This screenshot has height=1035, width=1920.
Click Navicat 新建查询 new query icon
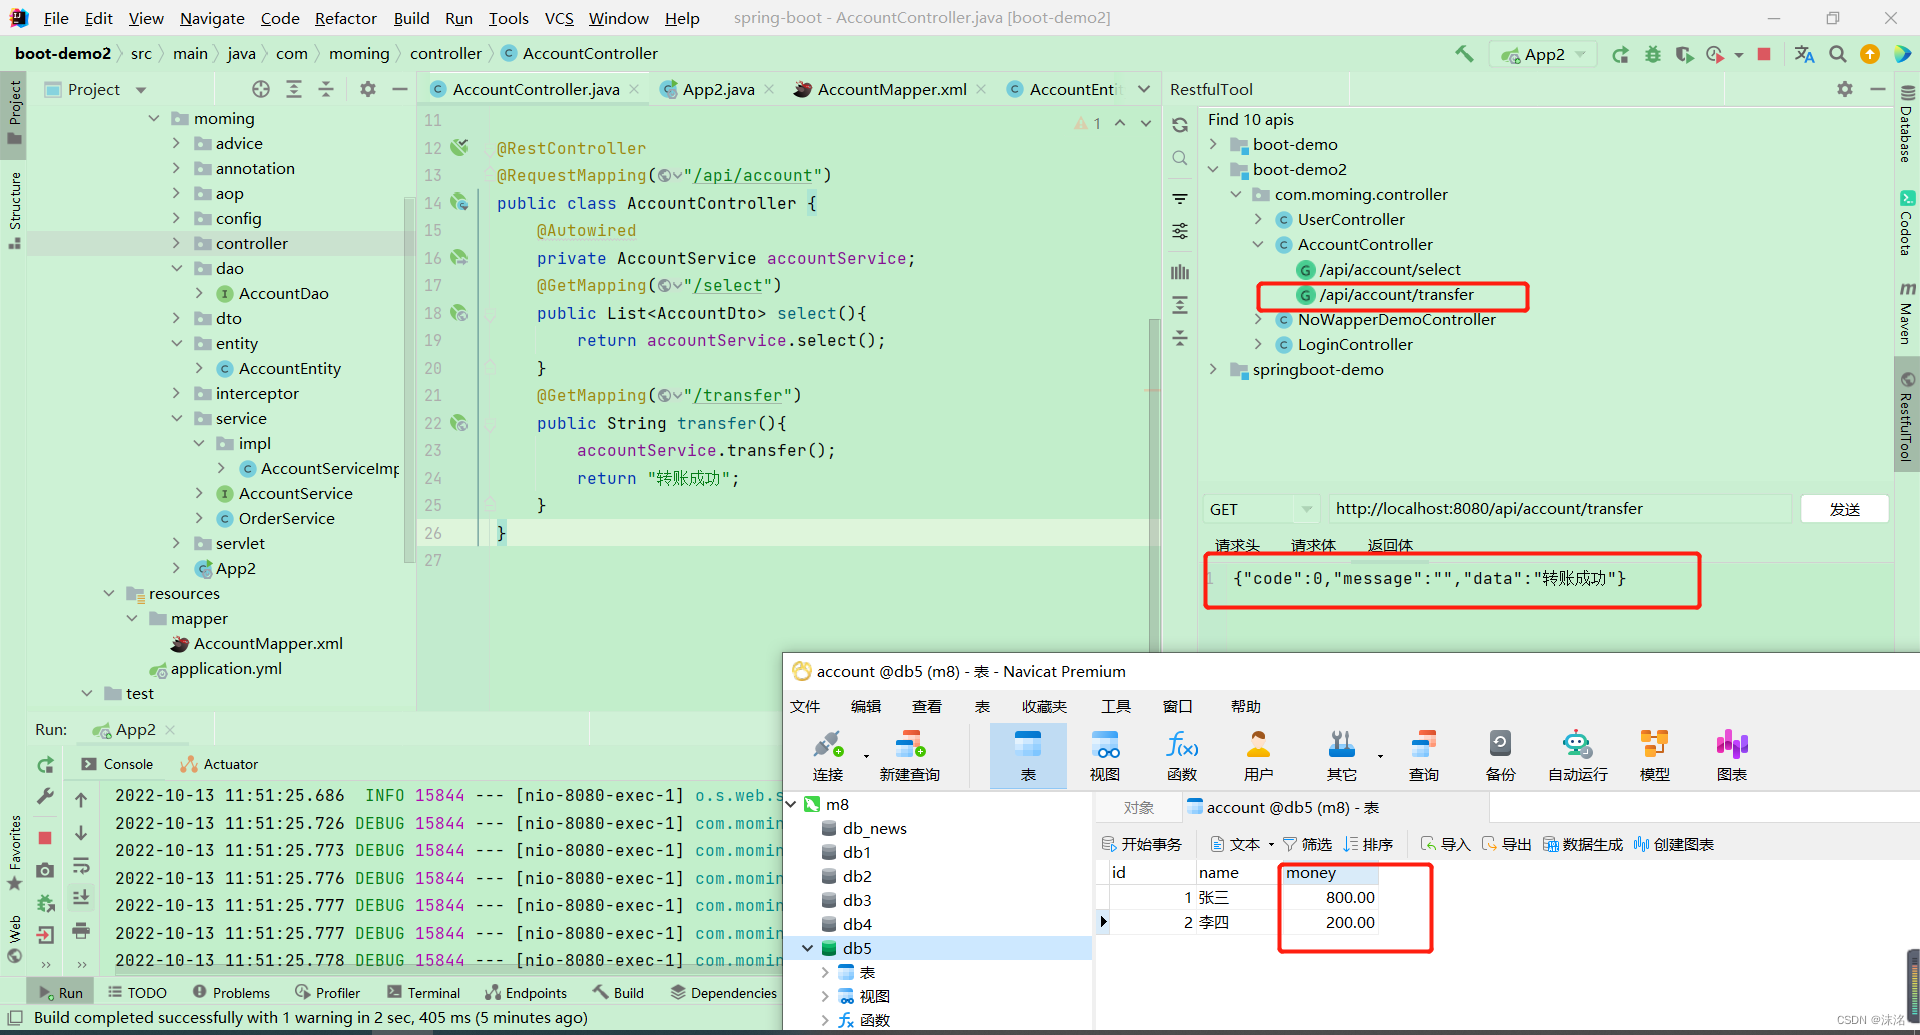(x=910, y=755)
